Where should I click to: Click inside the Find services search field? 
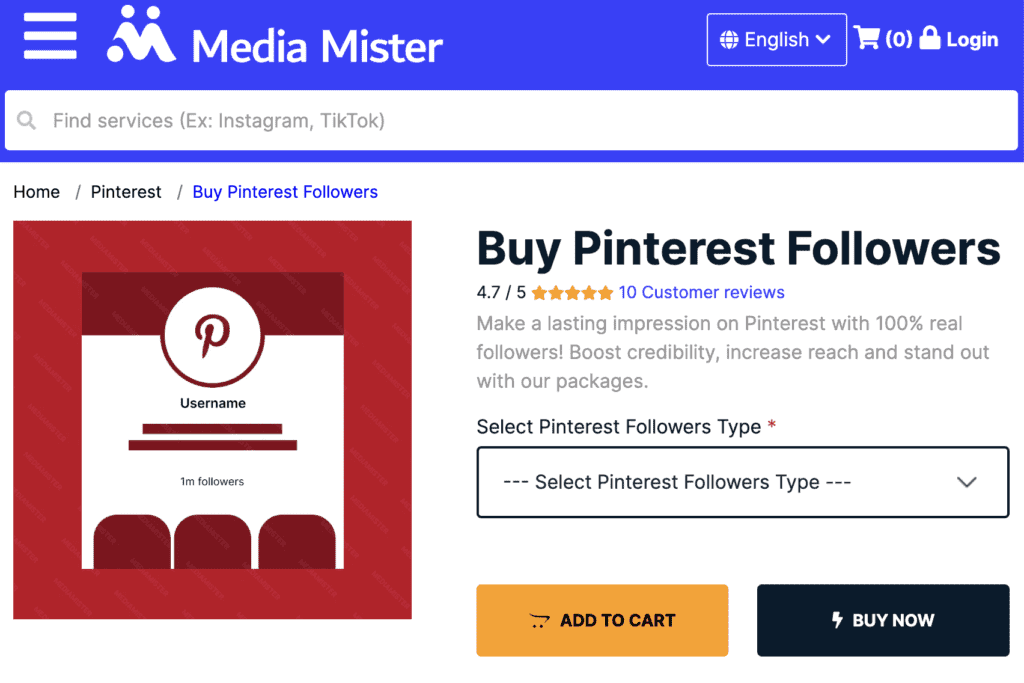tap(300, 120)
